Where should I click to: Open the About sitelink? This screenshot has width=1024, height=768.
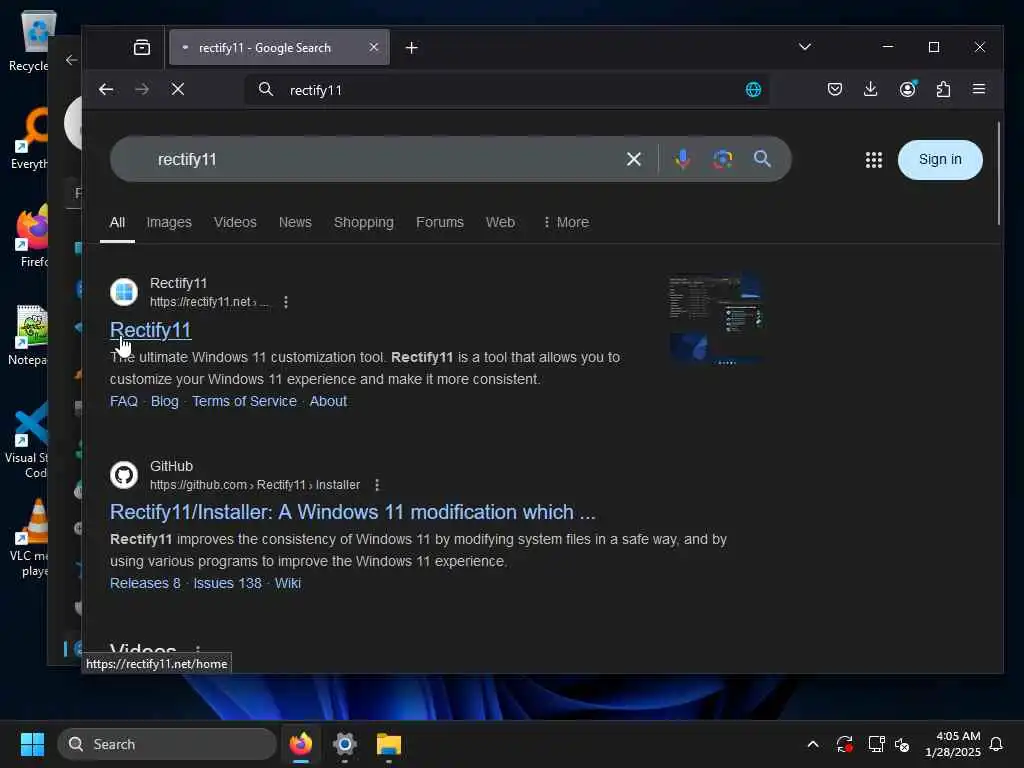pyautogui.click(x=328, y=401)
